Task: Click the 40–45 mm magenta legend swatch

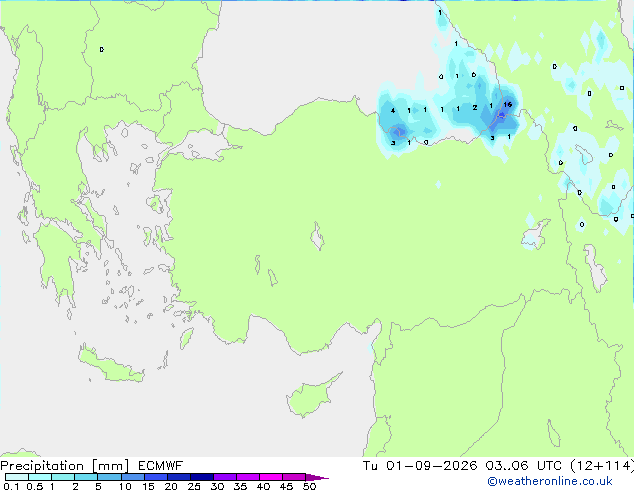Action: pos(271,477)
